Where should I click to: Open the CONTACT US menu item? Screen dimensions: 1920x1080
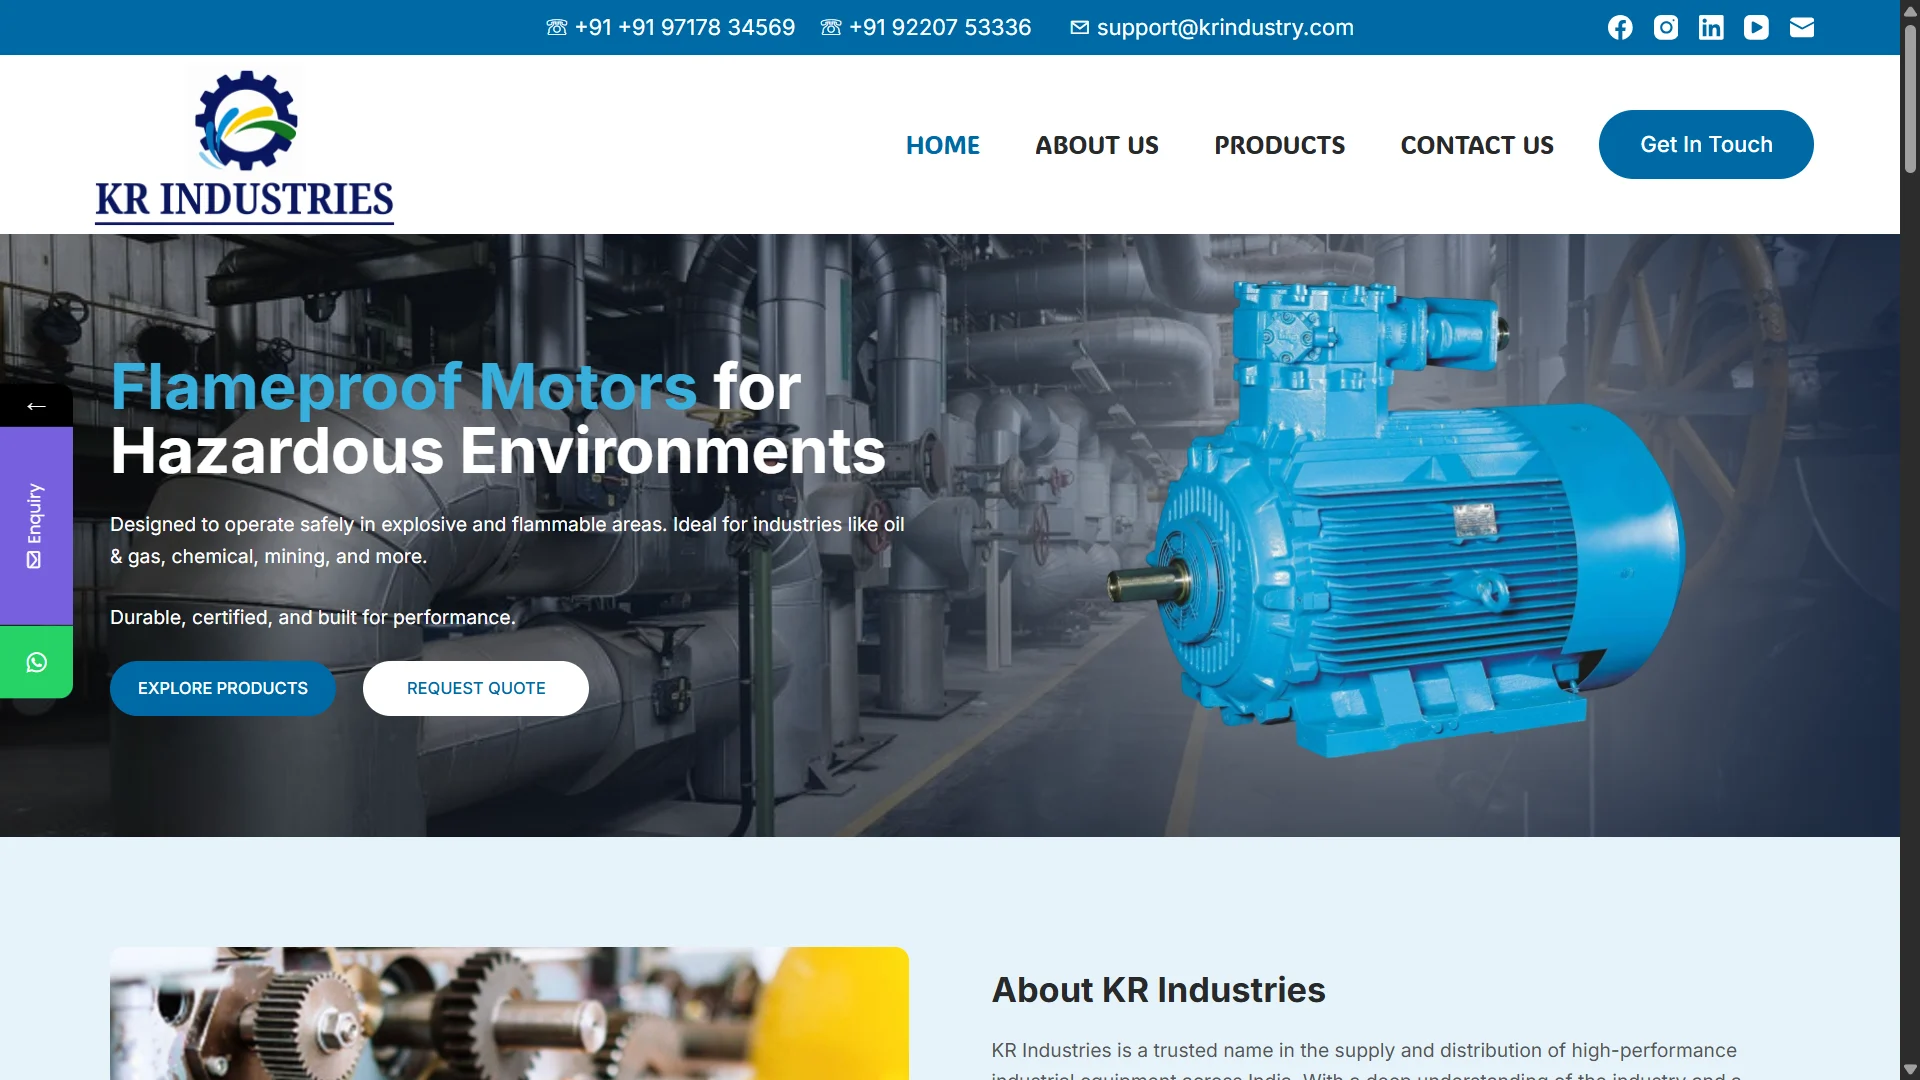coord(1476,145)
